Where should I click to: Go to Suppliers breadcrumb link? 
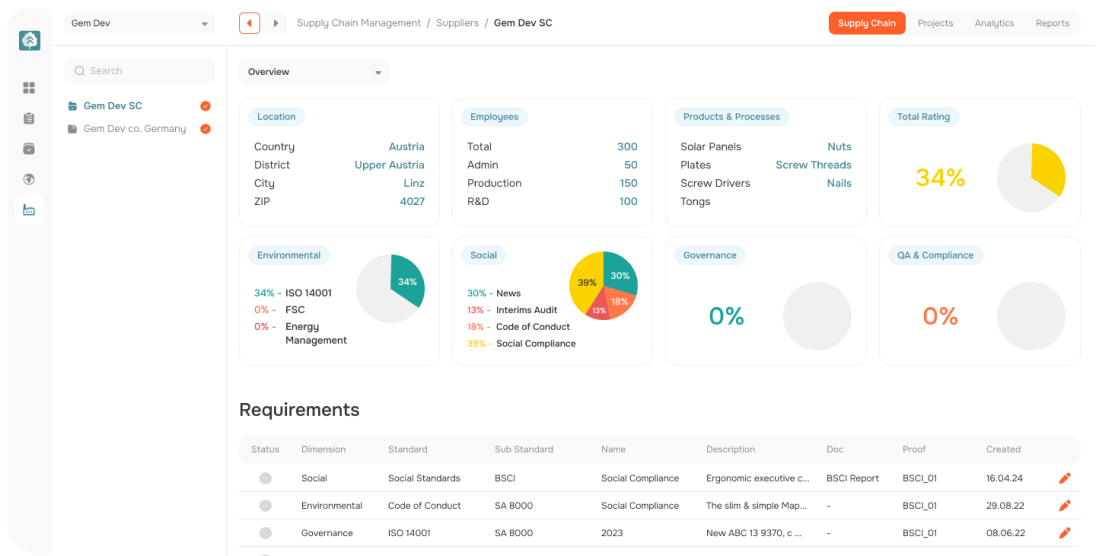pyautogui.click(x=457, y=23)
